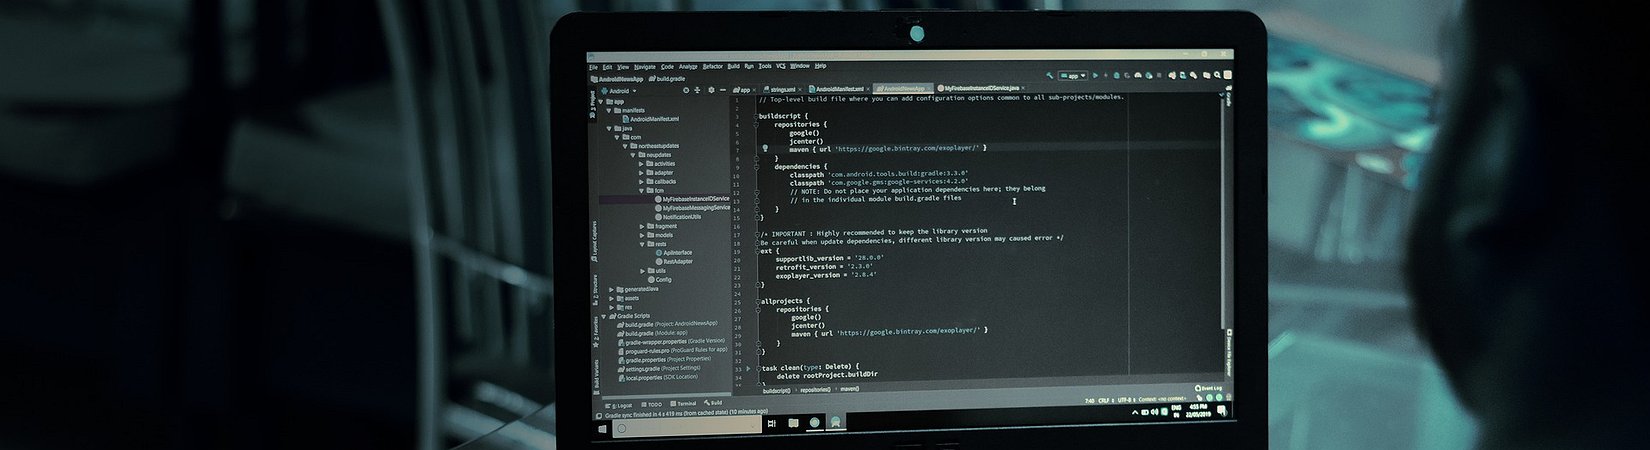Switch to the app editor tab
Screen dimensions: 1650x450
tap(743, 90)
